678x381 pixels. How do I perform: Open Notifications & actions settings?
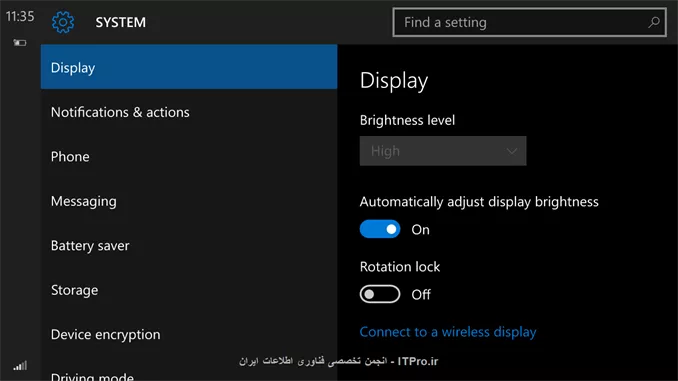click(x=189, y=112)
